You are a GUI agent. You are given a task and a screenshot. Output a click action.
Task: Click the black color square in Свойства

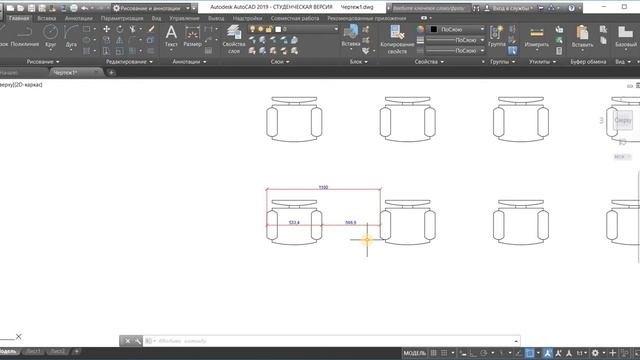coord(433,29)
